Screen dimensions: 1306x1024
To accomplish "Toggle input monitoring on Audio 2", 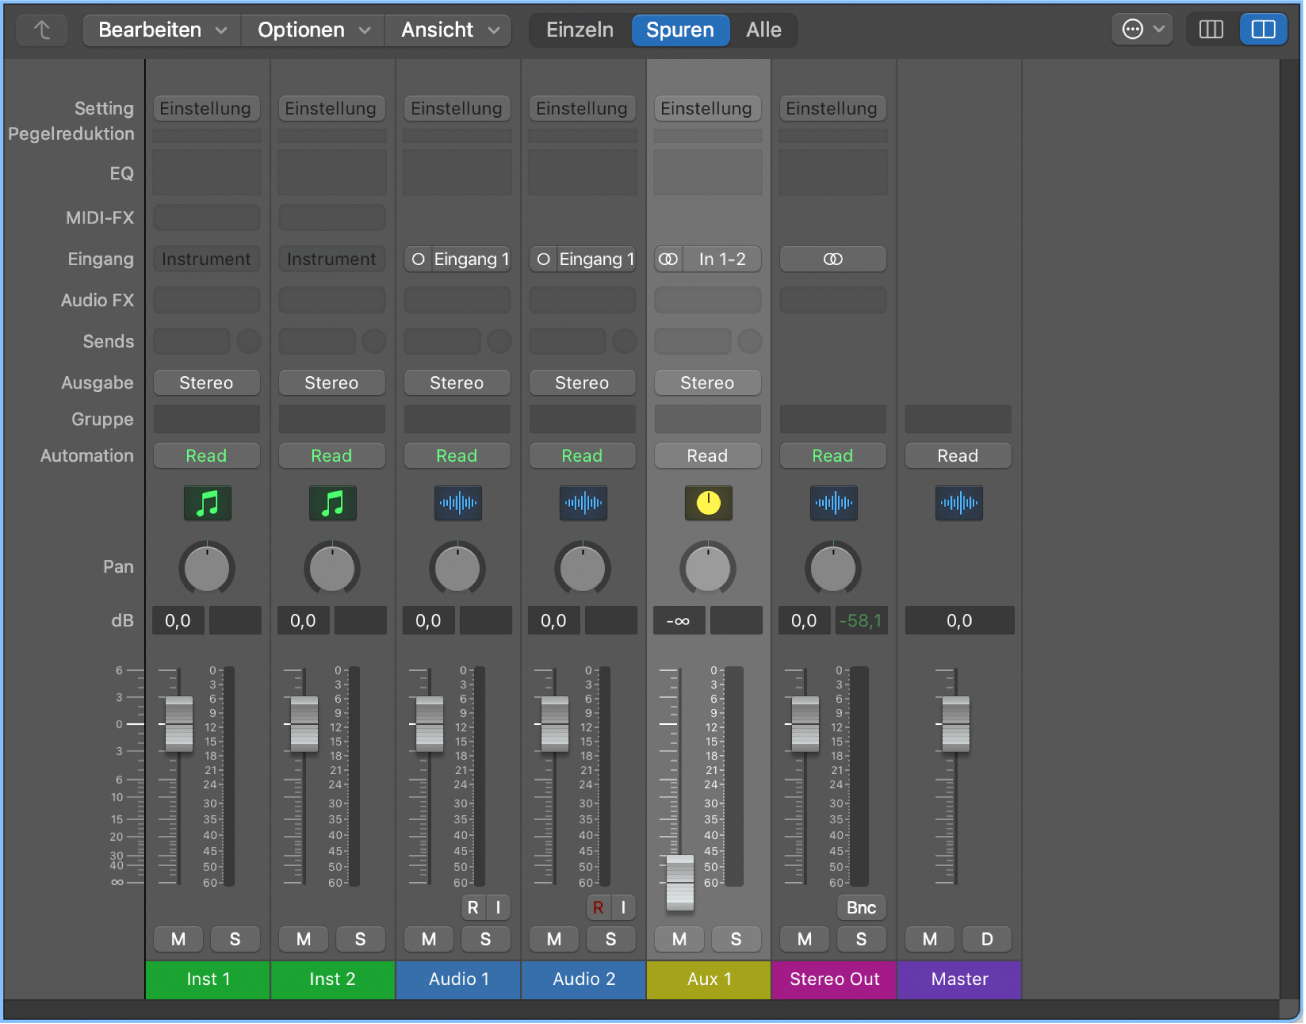I will 623,907.
